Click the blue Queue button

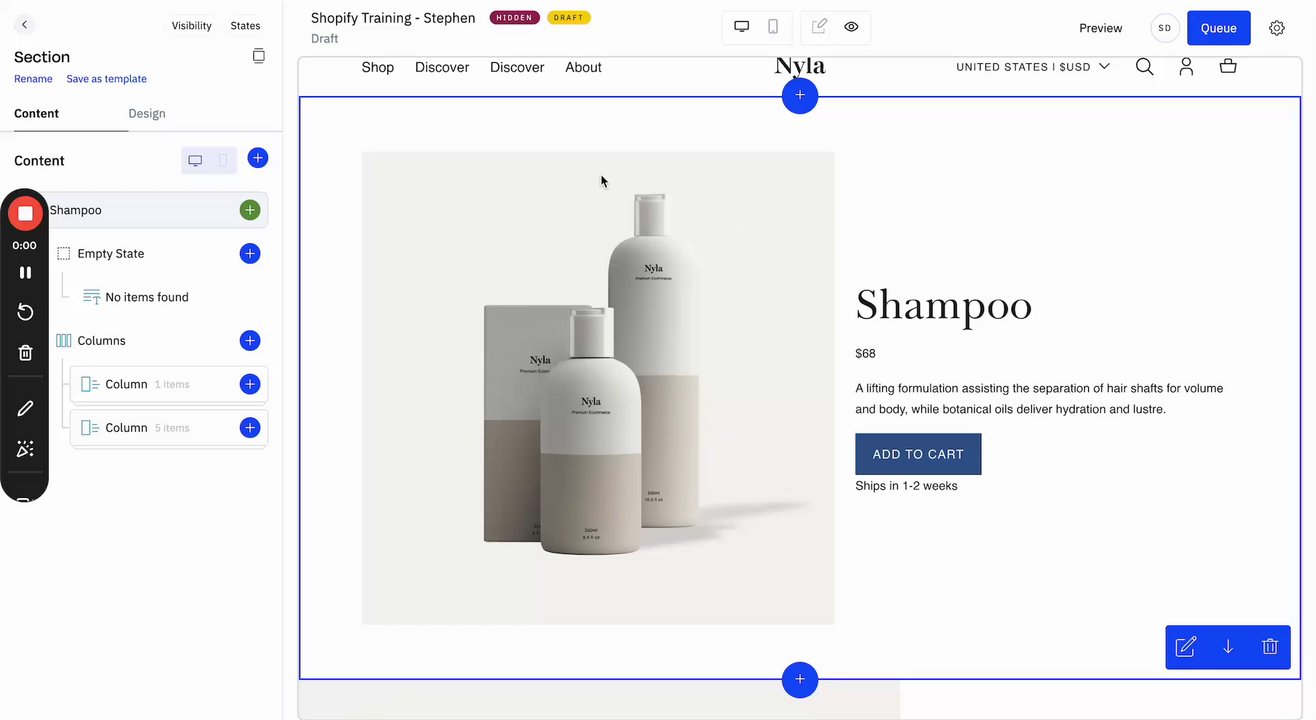[x=1219, y=28]
